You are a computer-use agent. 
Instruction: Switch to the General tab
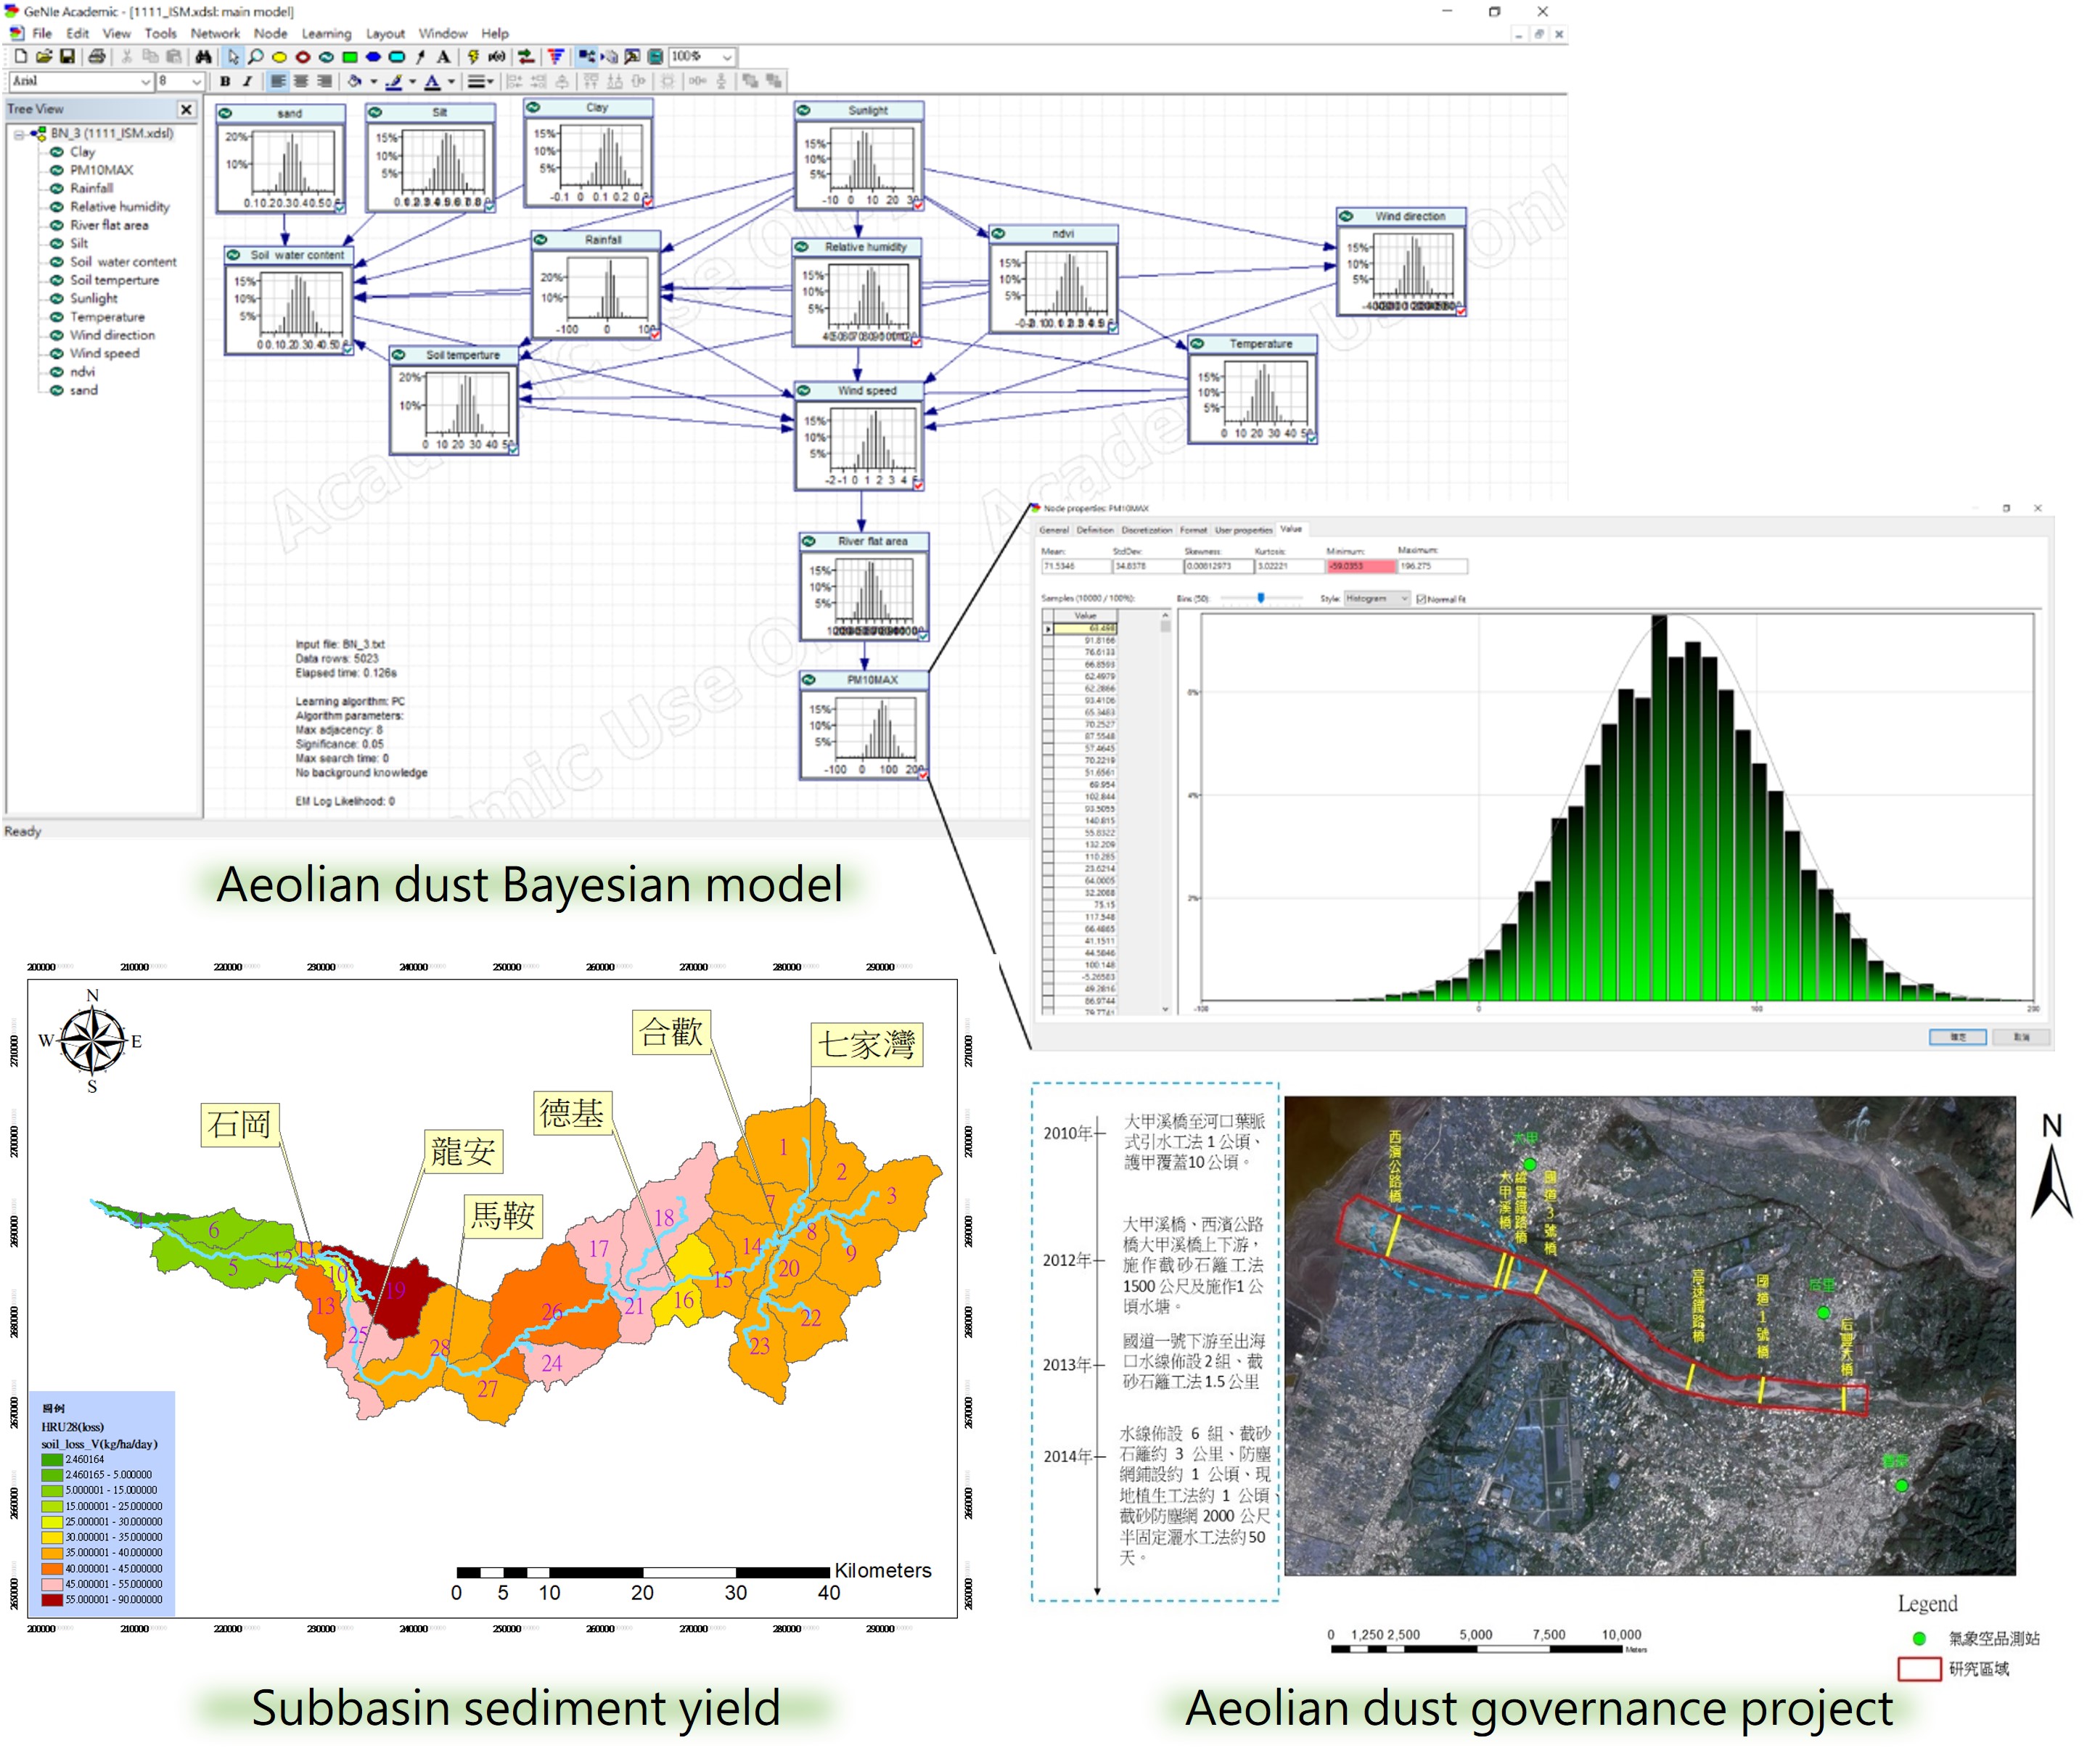[x=1054, y=530]
